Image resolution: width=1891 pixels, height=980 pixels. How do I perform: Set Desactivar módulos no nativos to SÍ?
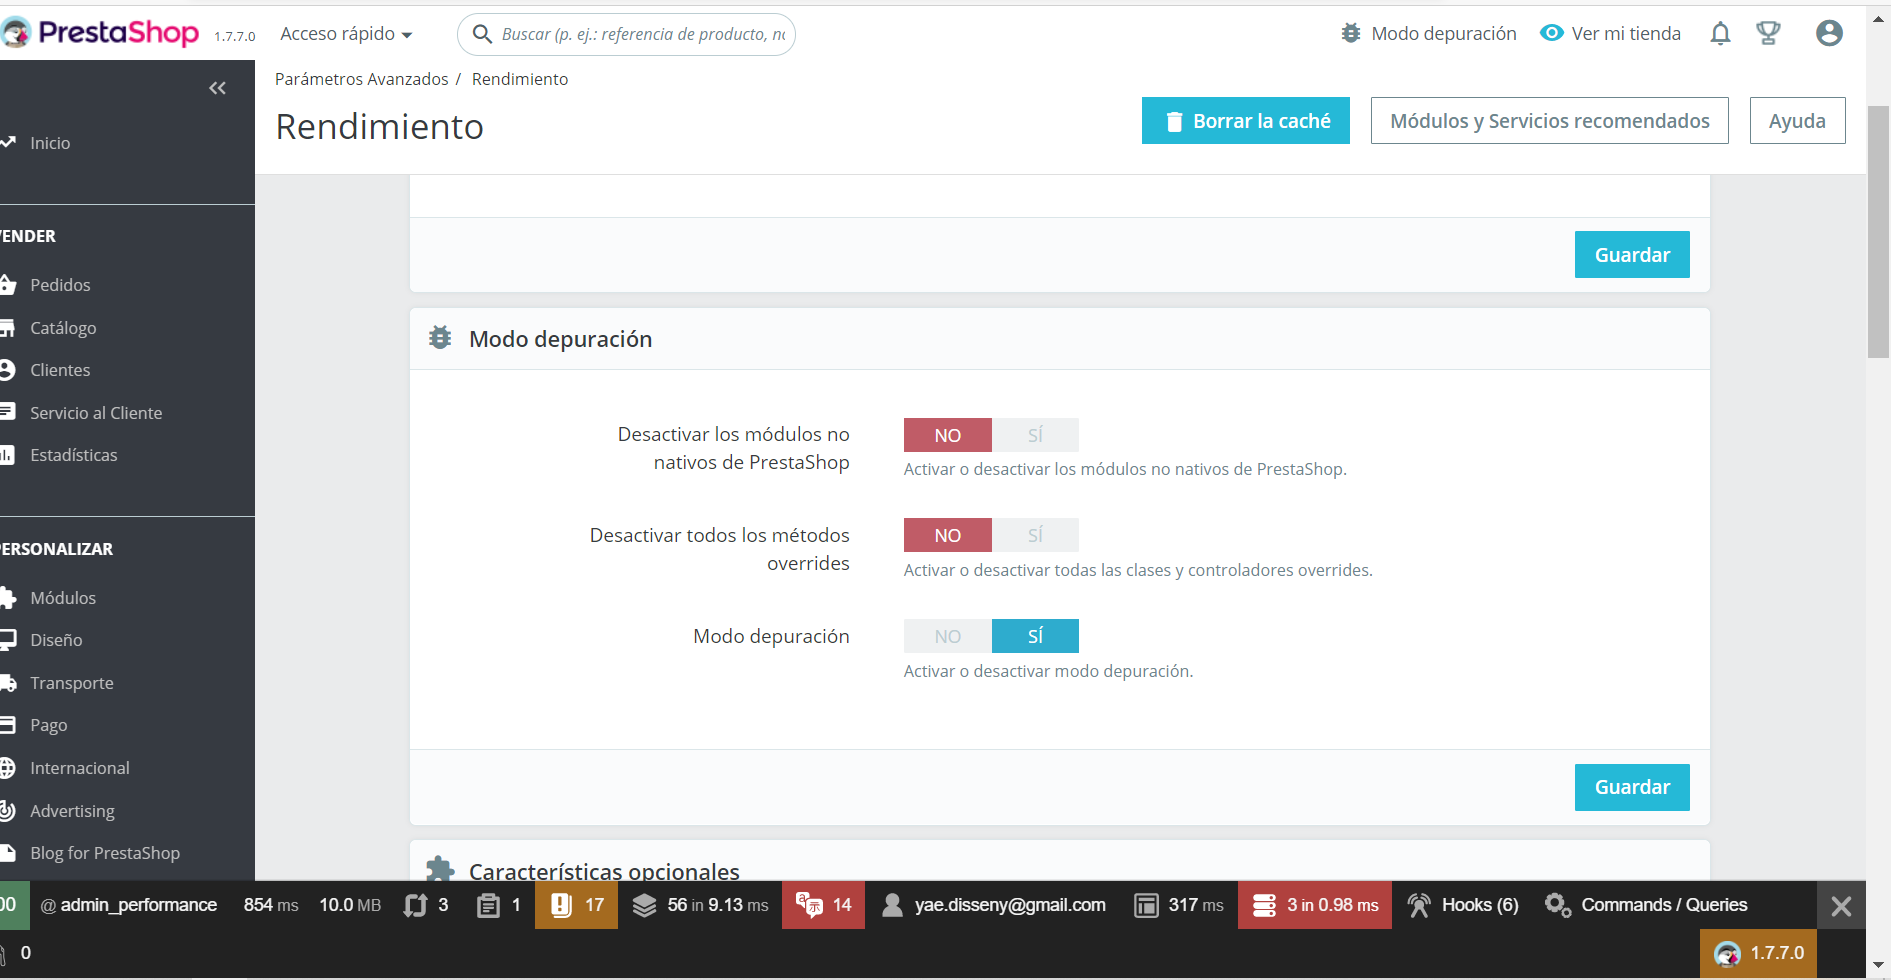(x=1035, y=435)
